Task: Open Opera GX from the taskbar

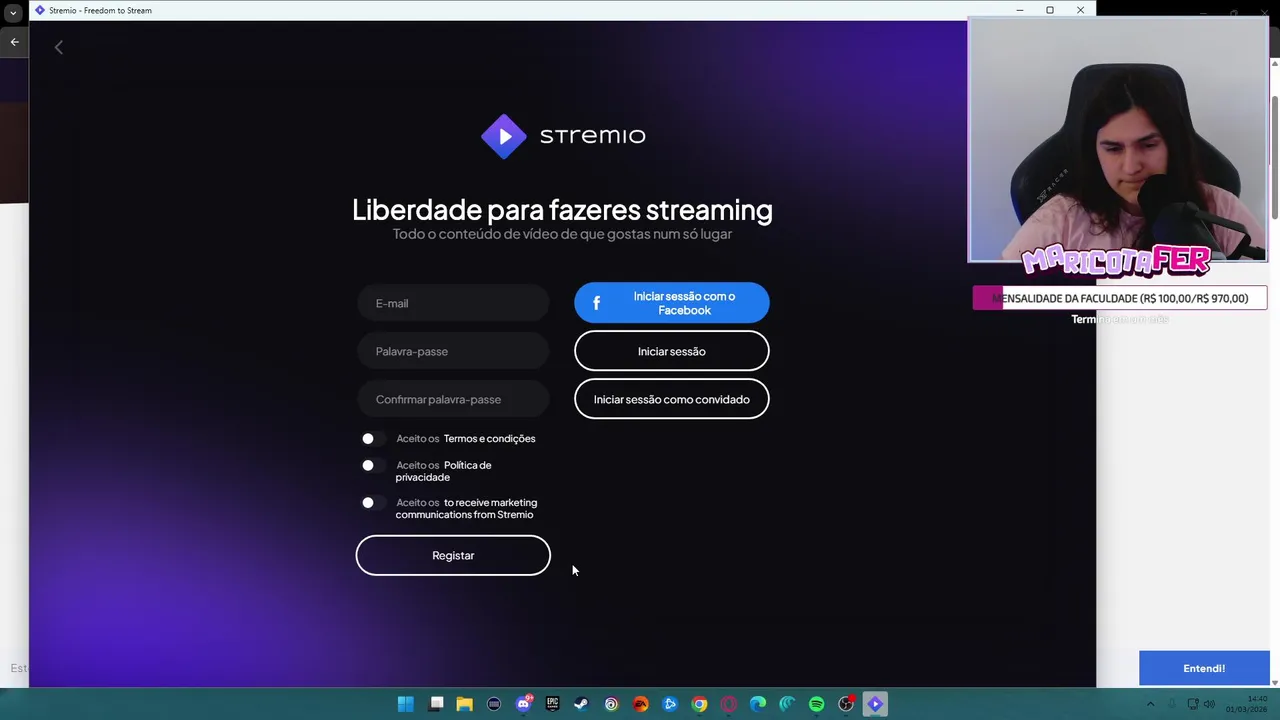Action: [x=728, y=704]
